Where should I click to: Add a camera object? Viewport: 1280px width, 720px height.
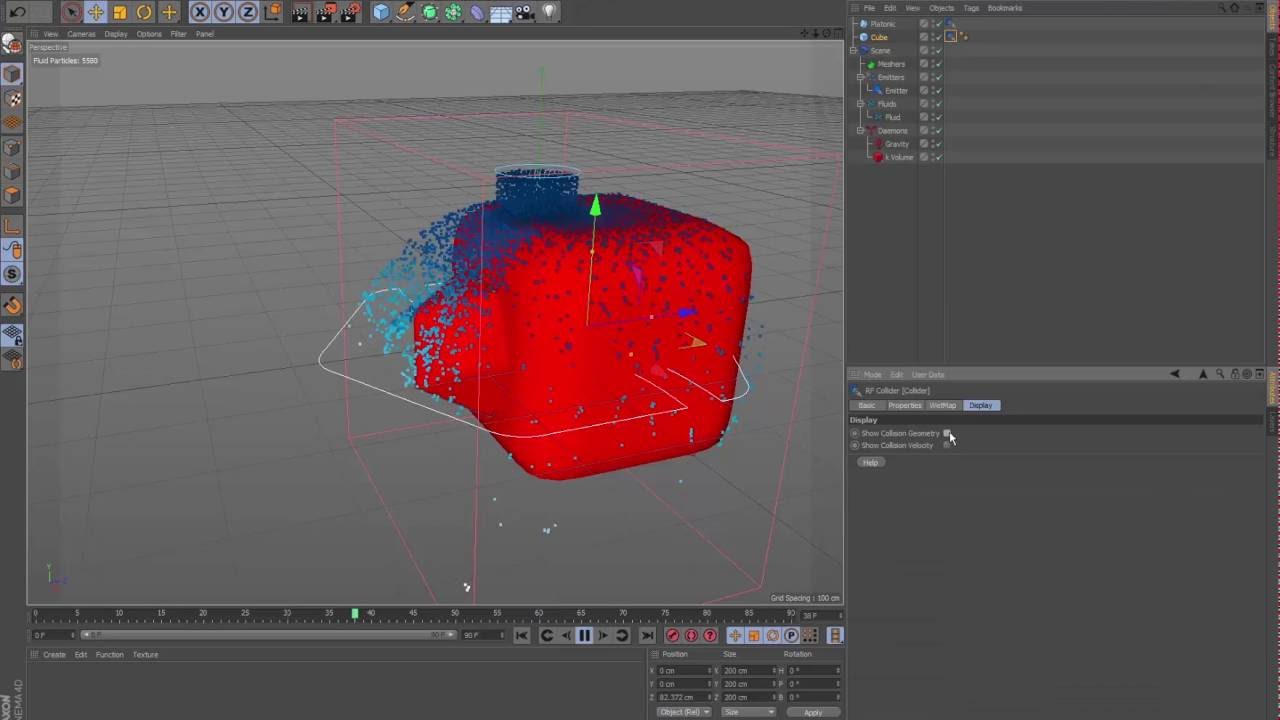pos(525,12)
